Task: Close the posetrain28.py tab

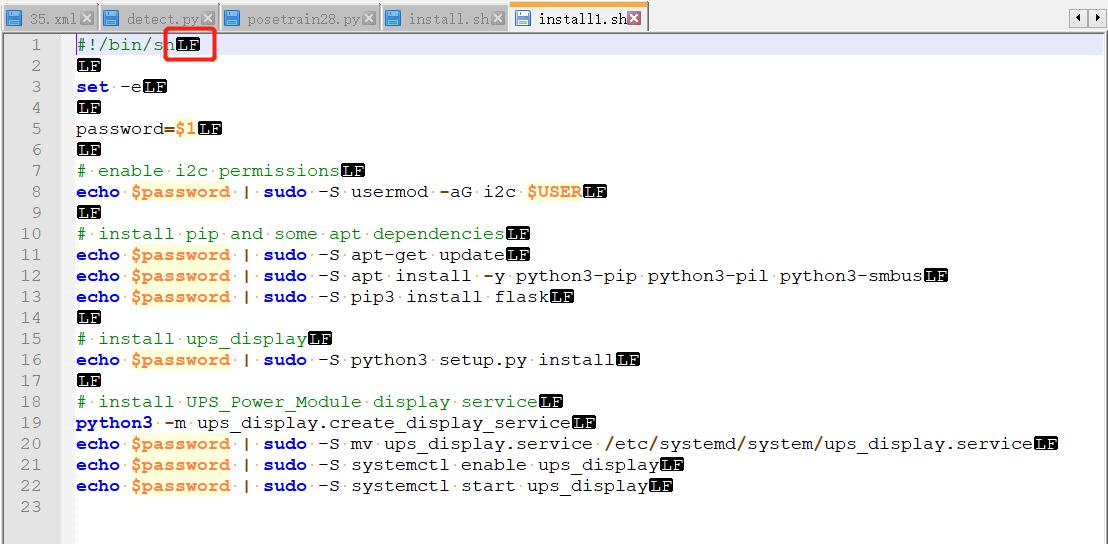Action: click(369, 19)
